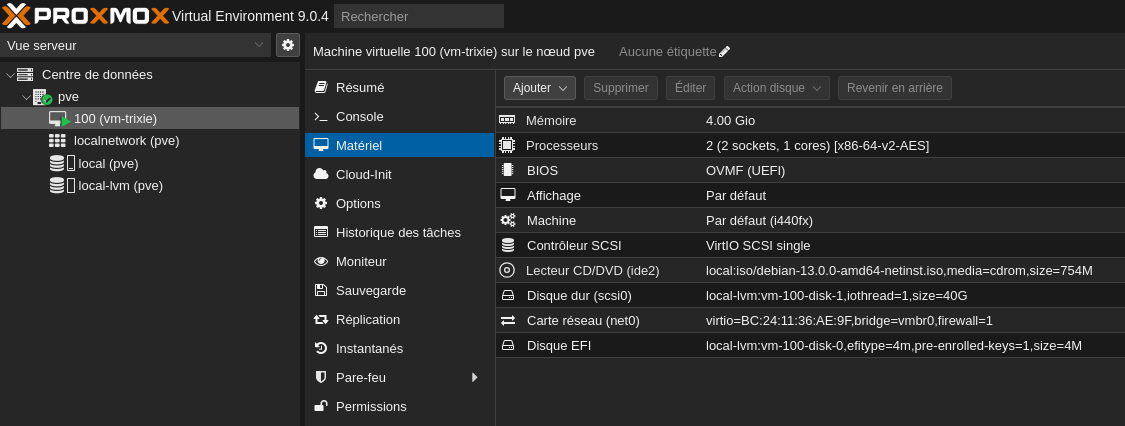Open the Action disque dropdown

776,88
